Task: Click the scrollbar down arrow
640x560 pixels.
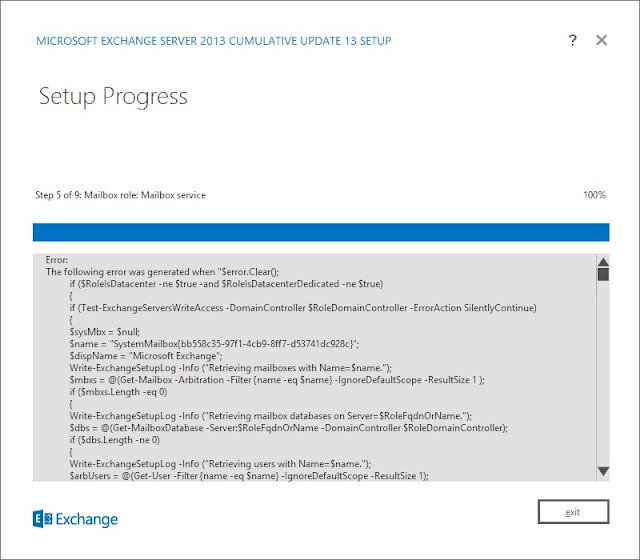Action: pyautogui.click(x=603, y=471)
